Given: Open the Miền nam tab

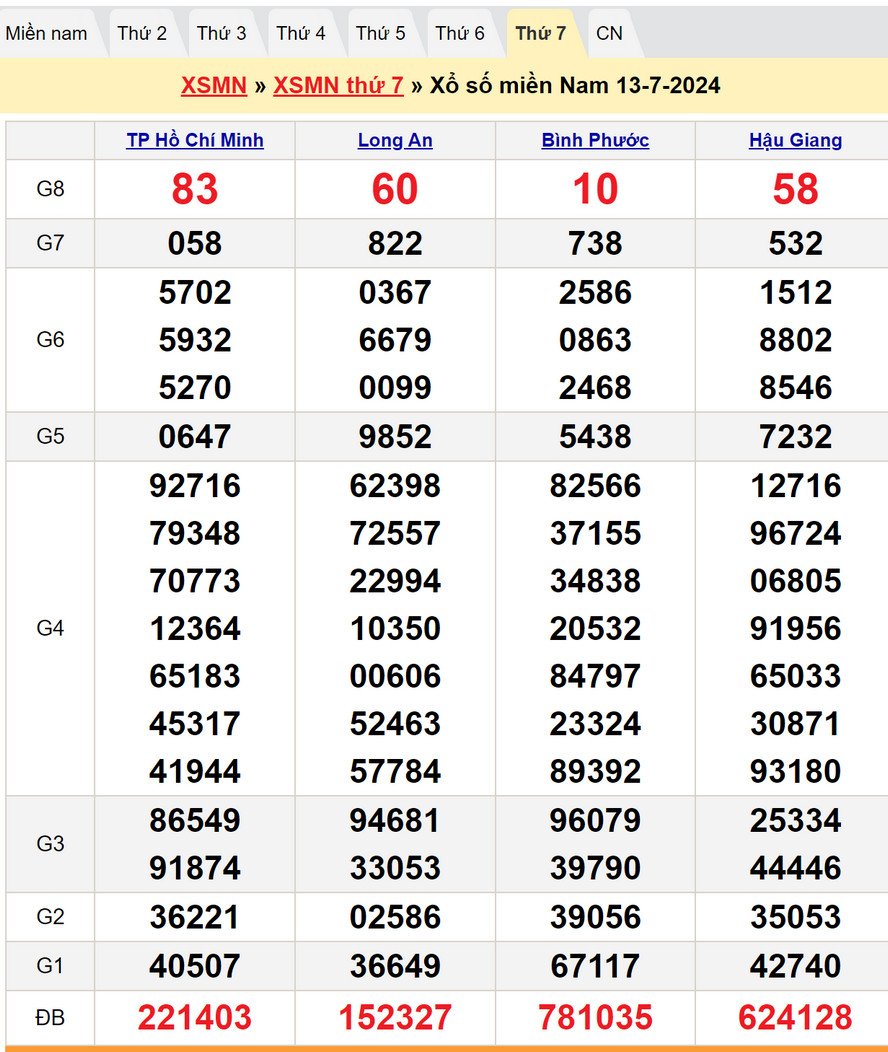Looking at the screenshot, I should [47, 33].
